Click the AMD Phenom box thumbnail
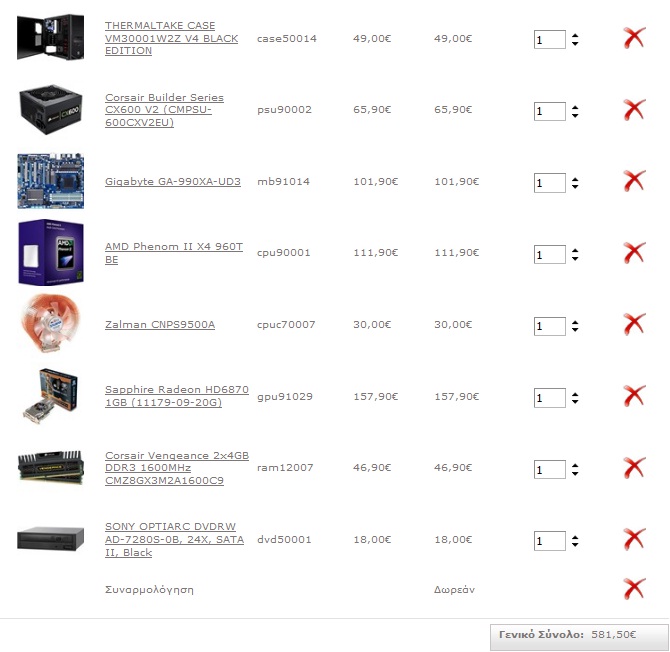Image resolution: width=670 pixels, height=652 pixels. (51, 252)
